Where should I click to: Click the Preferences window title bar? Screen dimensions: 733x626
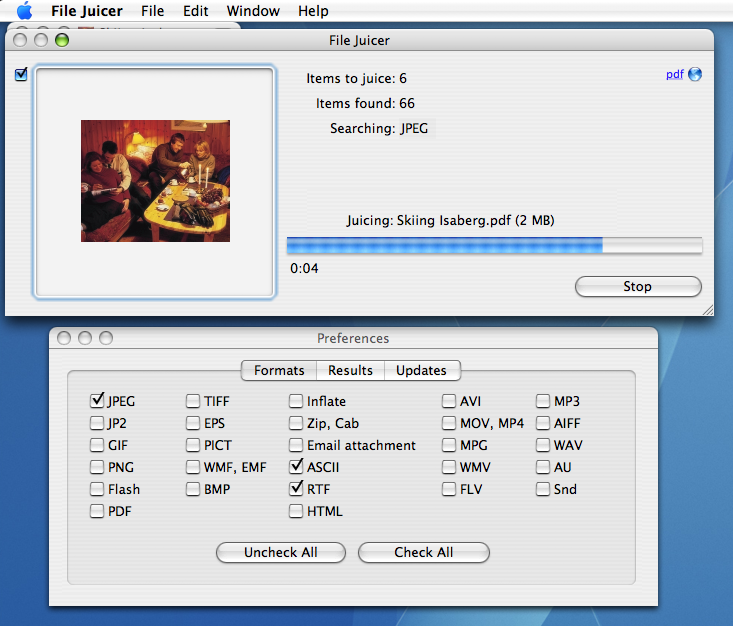353,338
